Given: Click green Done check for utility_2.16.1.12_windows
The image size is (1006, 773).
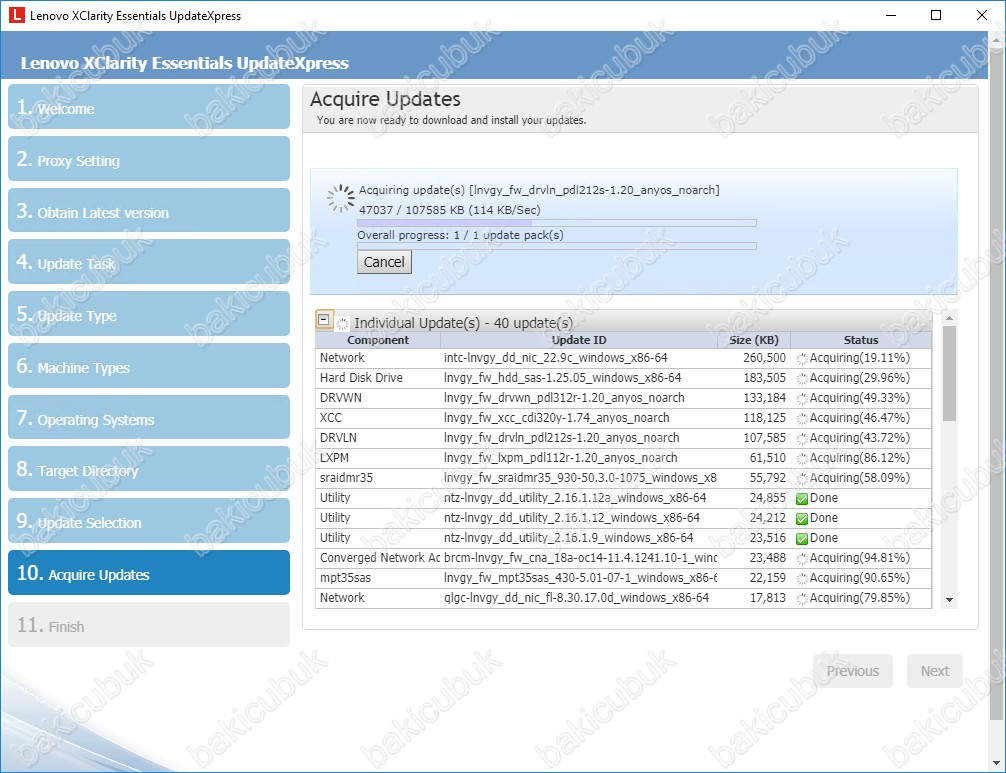Looking at the screenshot, I should (801, 518).
